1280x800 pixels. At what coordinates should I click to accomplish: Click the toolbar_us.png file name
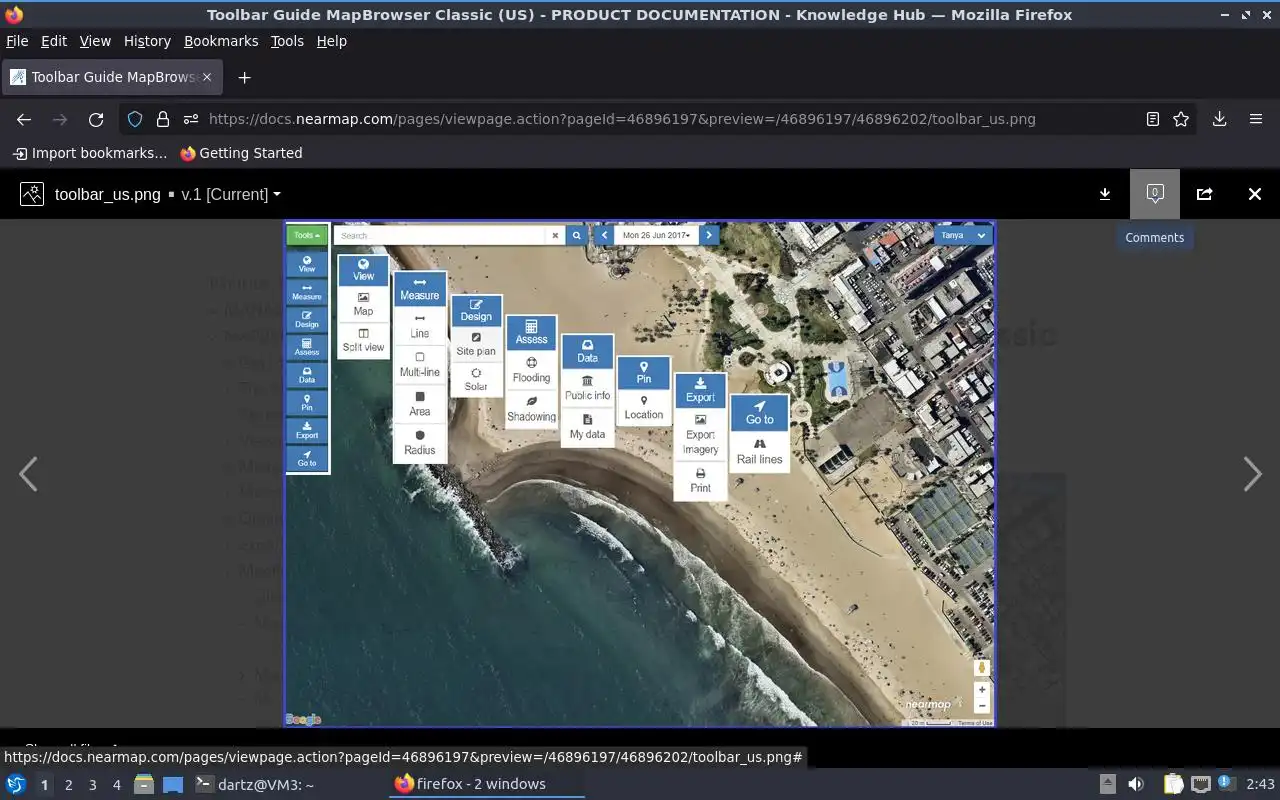click(108, 194)
